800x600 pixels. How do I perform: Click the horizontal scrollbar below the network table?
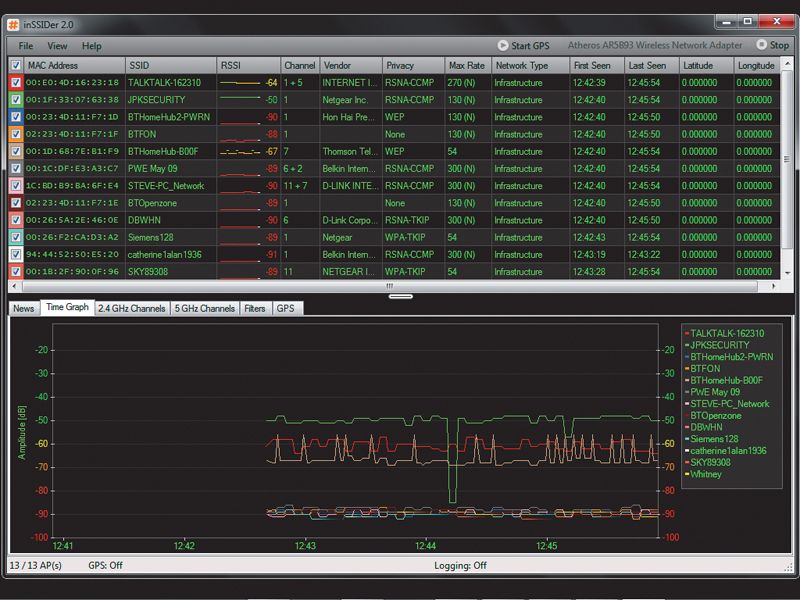pos(390,287)
